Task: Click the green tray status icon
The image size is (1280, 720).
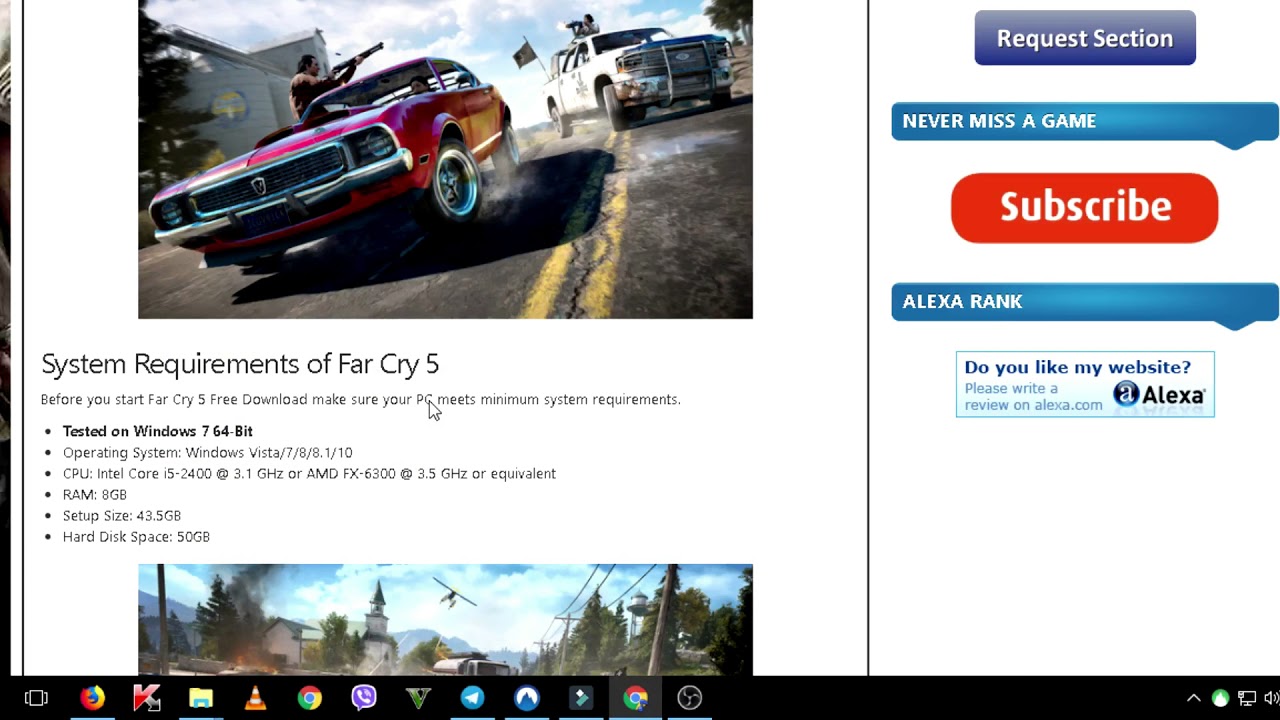Action: 1220,698
